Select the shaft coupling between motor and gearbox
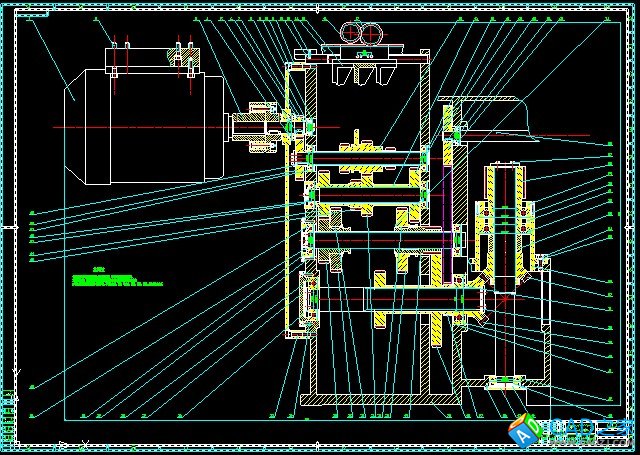 [x=256, y=130]
